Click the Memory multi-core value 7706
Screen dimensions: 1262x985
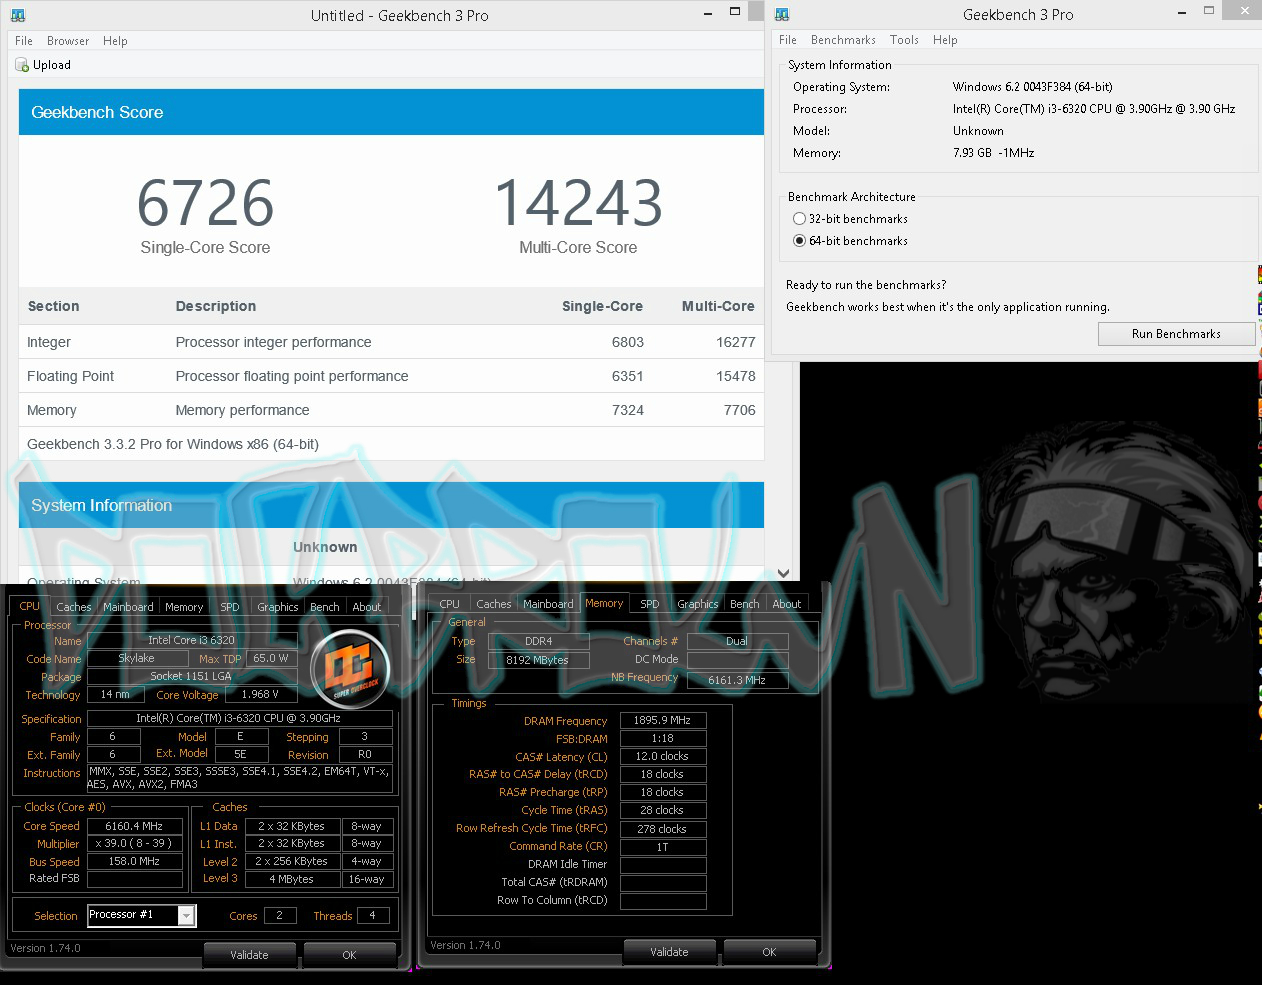739,410
